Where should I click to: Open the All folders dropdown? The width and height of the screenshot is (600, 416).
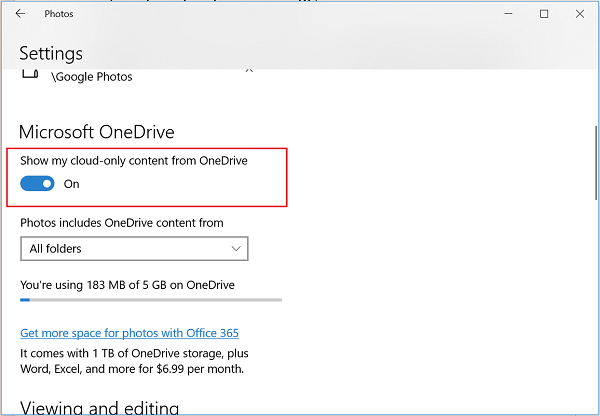(134, 249)
